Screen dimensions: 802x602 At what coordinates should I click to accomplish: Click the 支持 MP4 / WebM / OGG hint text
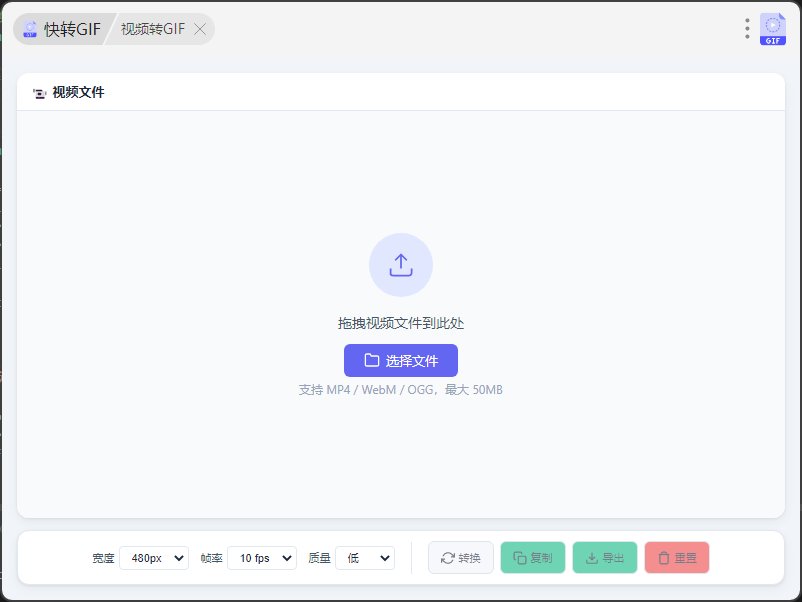pyautogui.click(x=401, y=389)
